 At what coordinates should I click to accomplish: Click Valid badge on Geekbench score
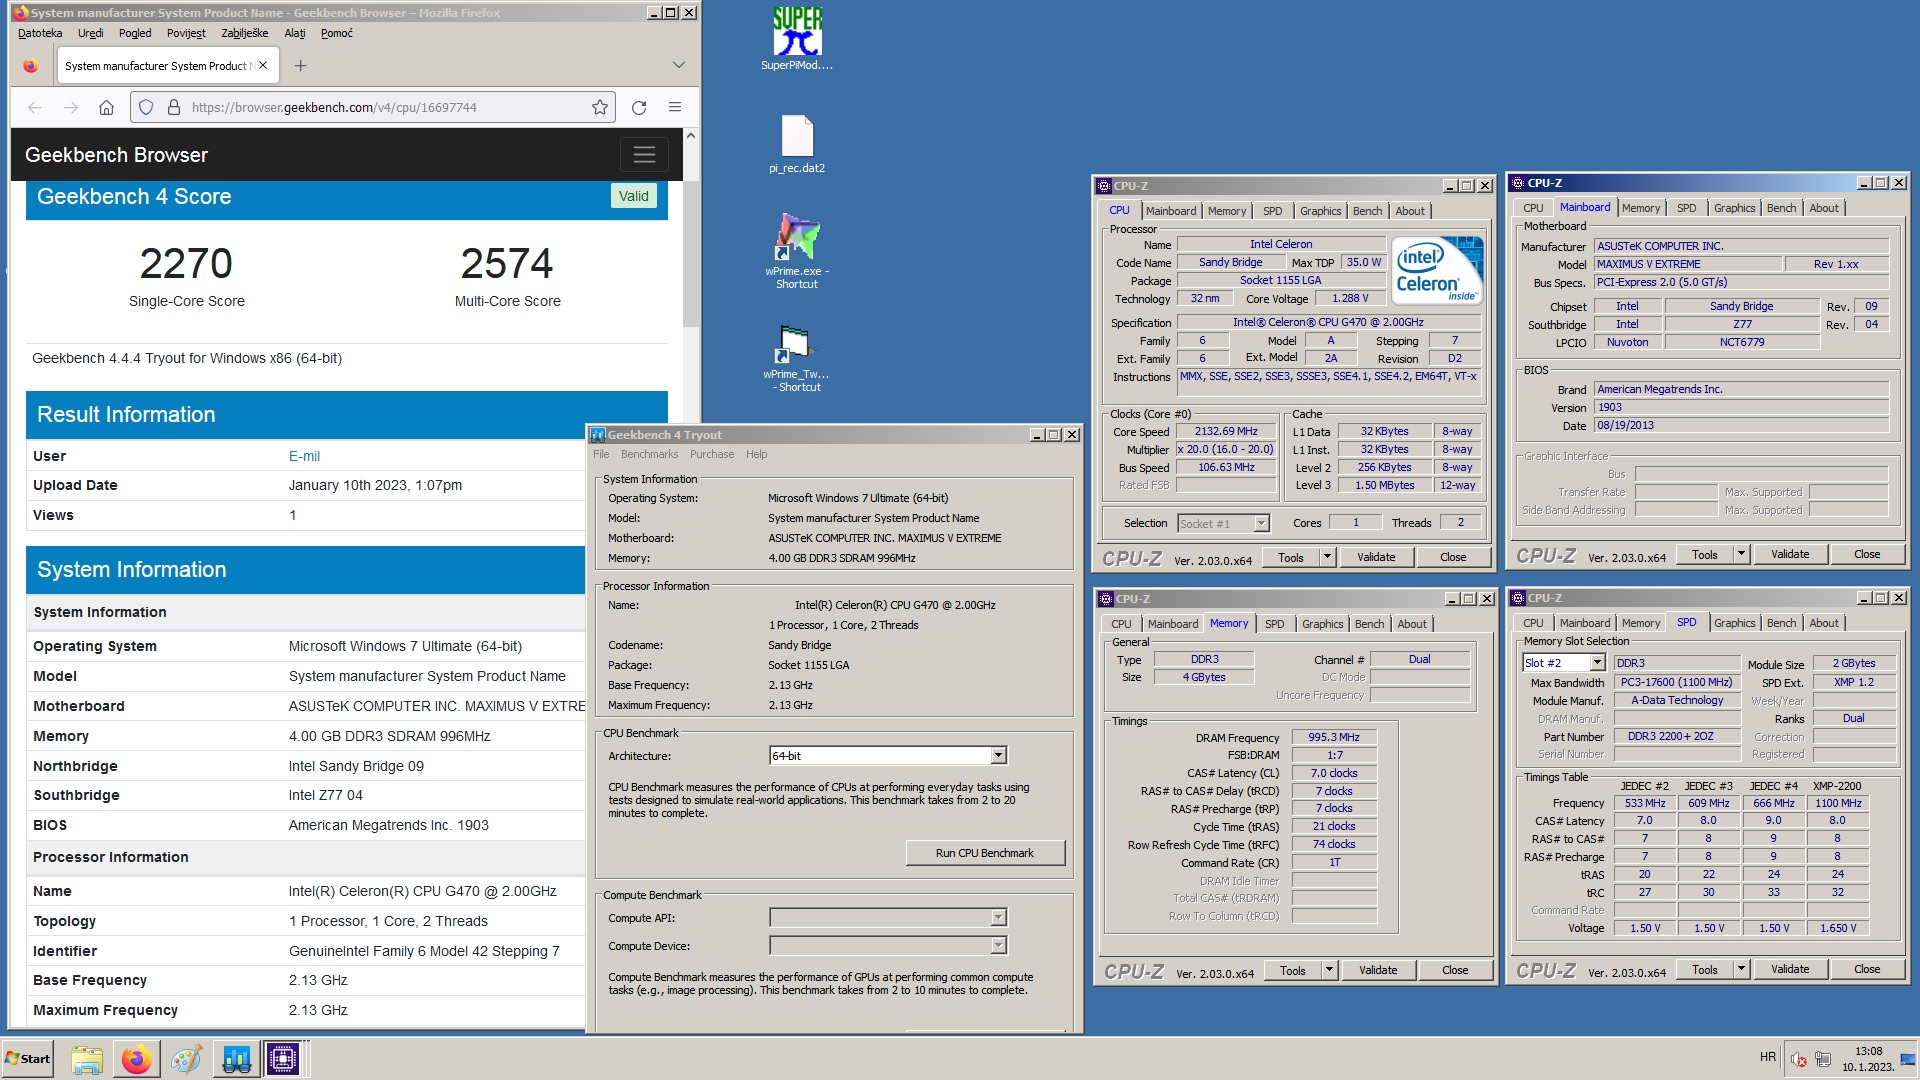pos(633,196)
